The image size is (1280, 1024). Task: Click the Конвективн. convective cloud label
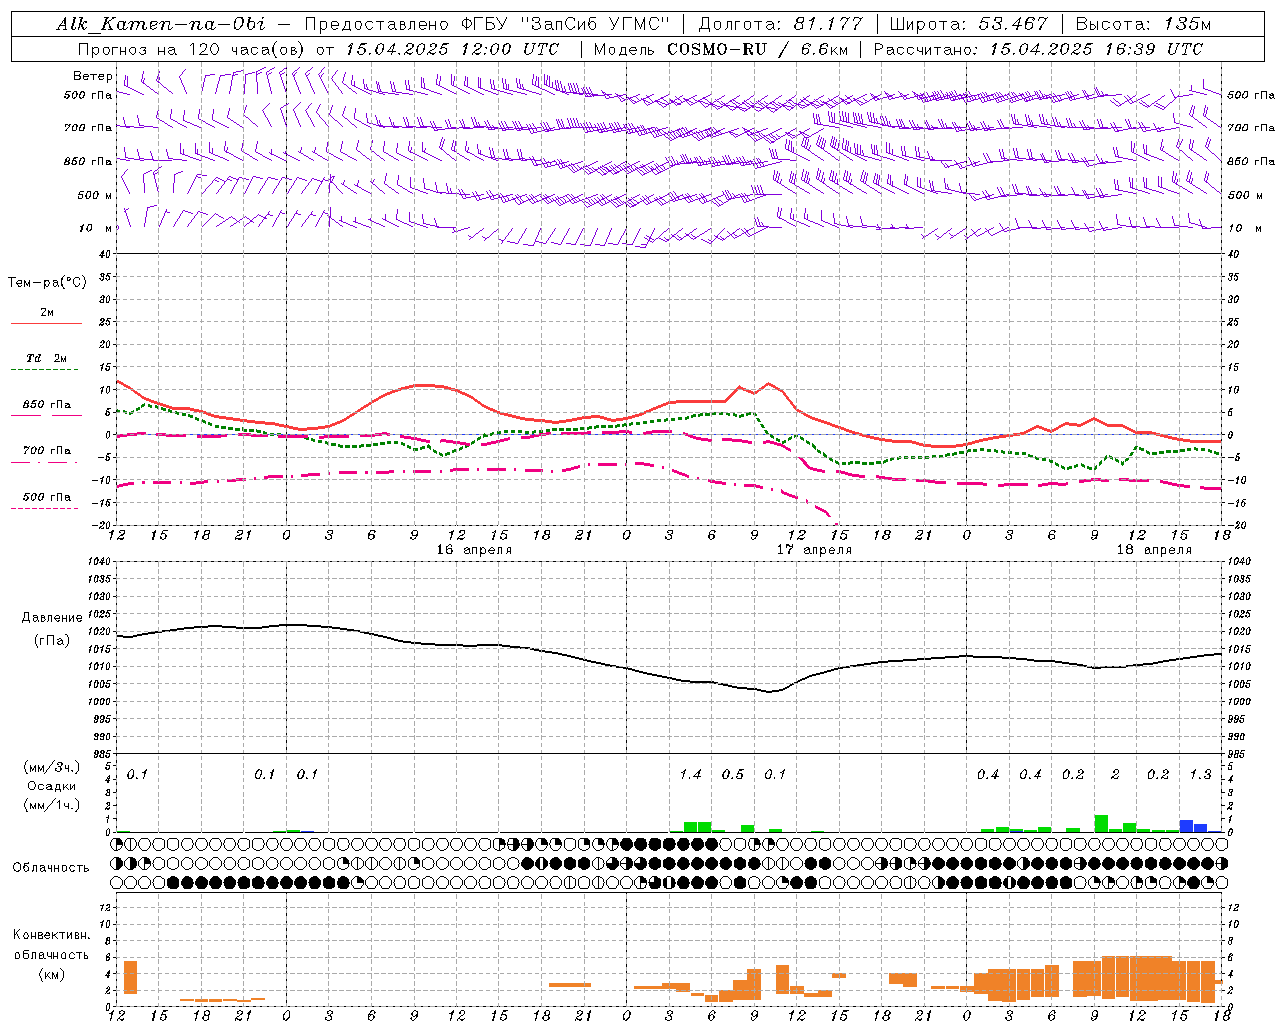point(51,935)
